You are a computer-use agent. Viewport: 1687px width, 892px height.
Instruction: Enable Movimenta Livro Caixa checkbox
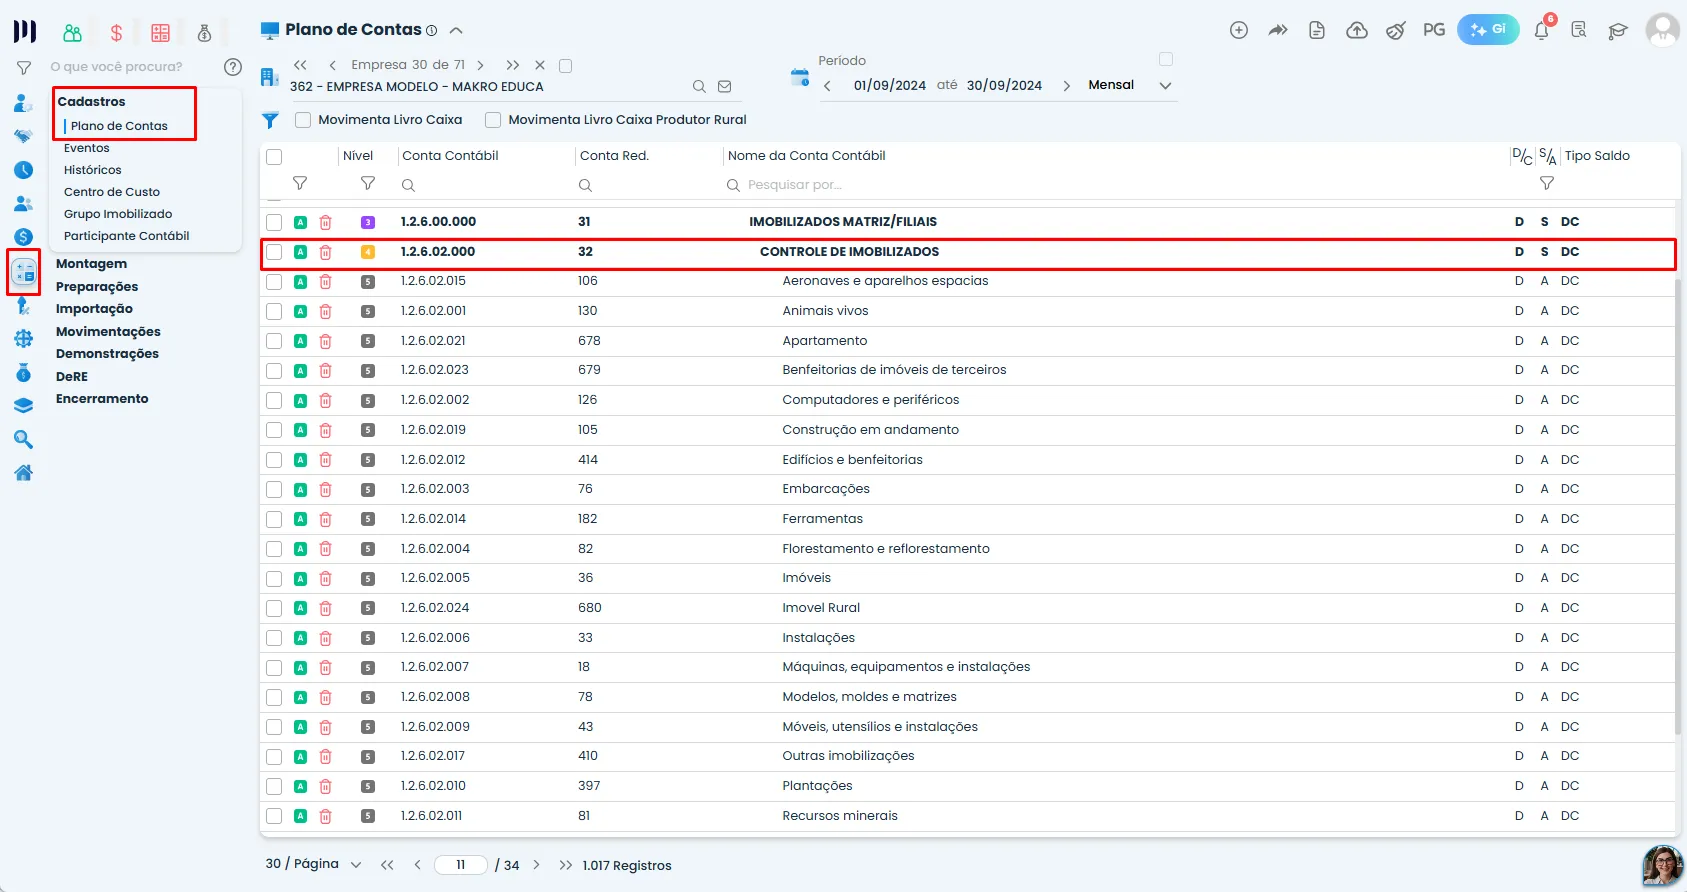pyautogui.click(x=303, y=120)
